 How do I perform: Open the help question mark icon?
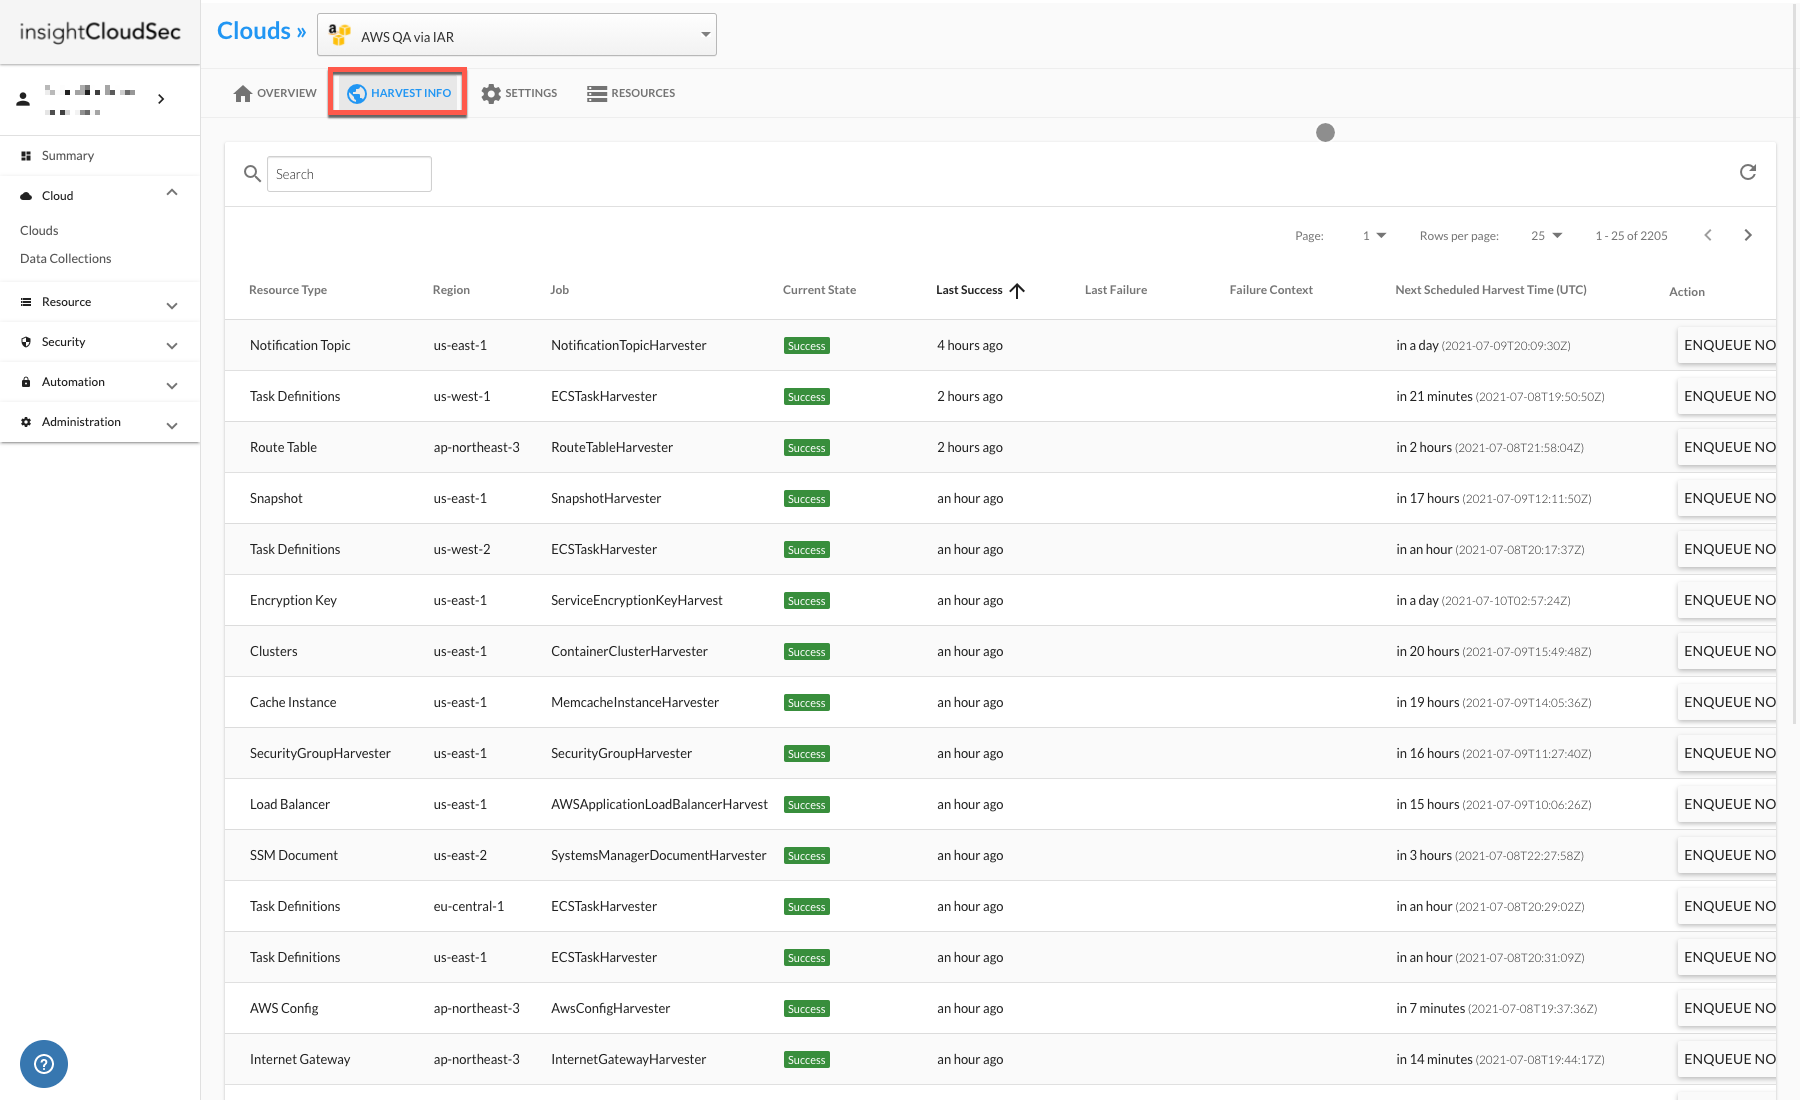(x=44, y=1064)
